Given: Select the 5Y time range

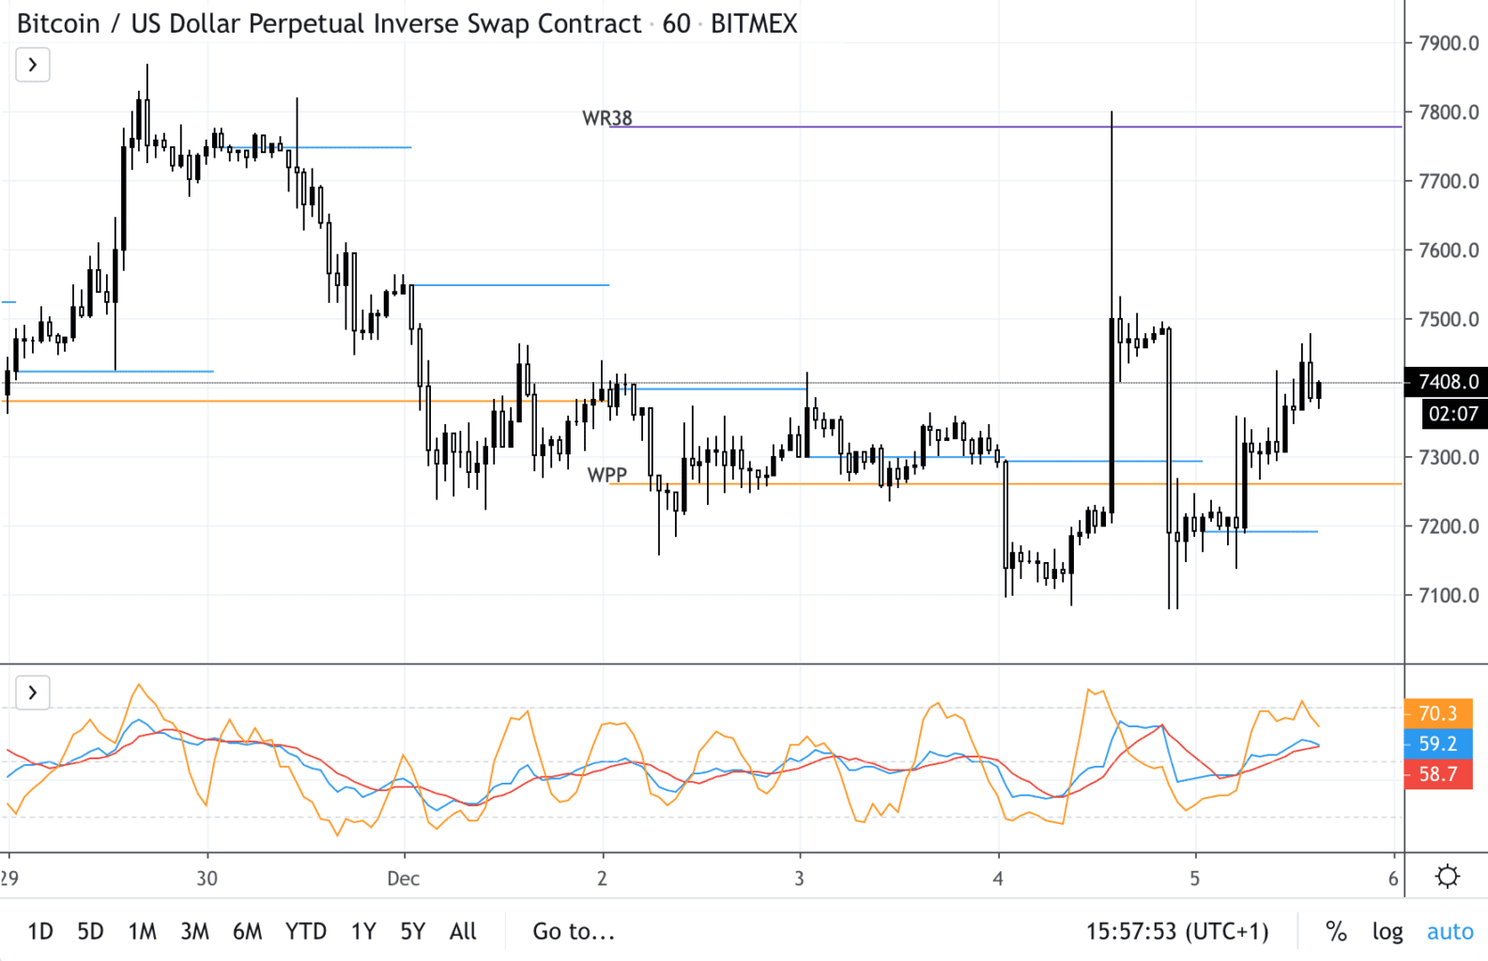Looking at the screenshot, I should point(412,931).
